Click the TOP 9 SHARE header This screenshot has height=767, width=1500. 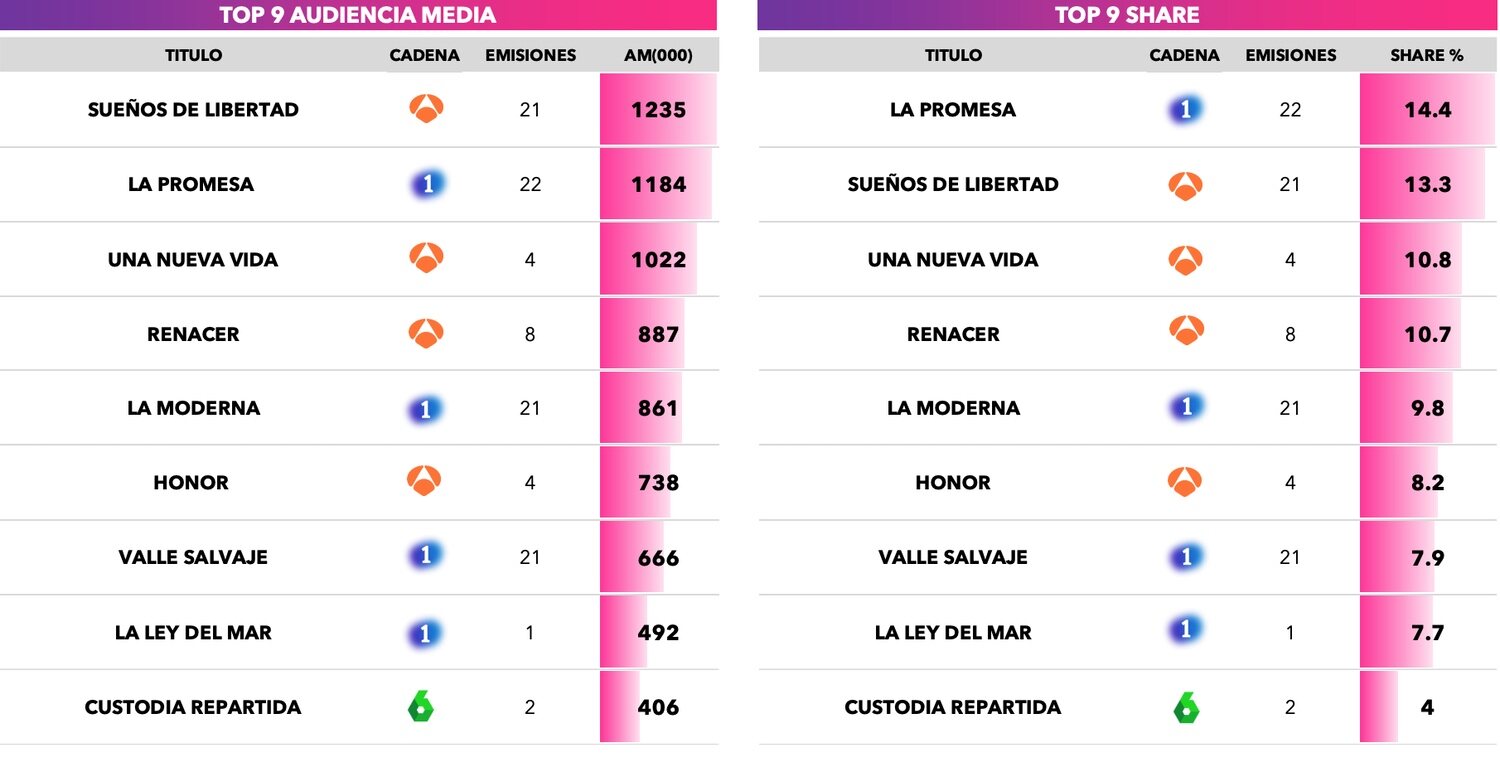[x=1127, y=15]
